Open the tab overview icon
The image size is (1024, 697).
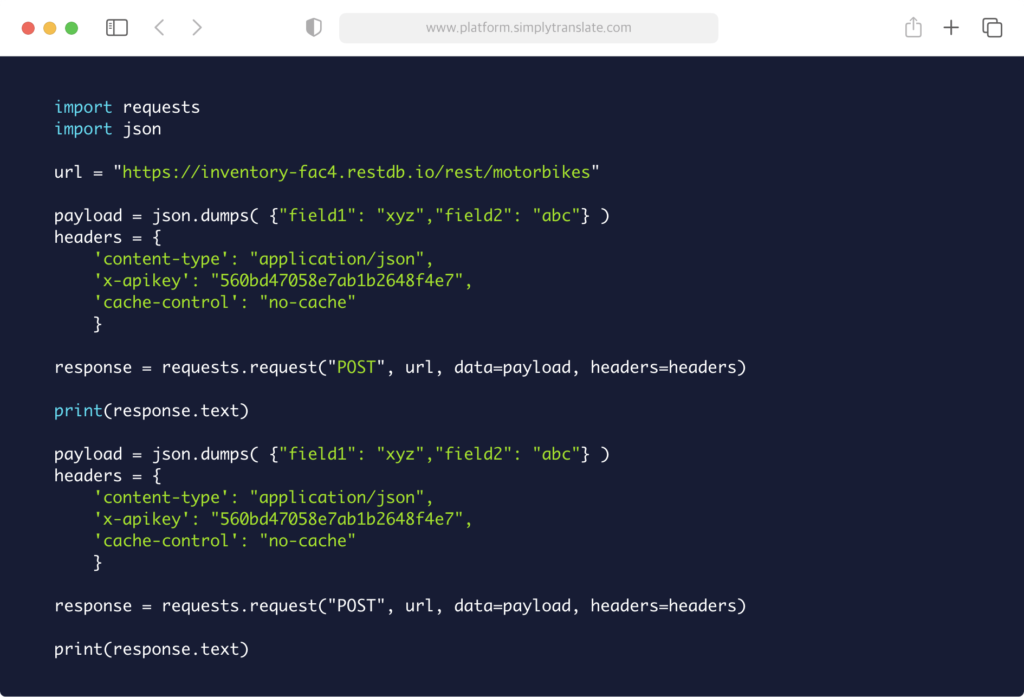(x=991, y=27)
